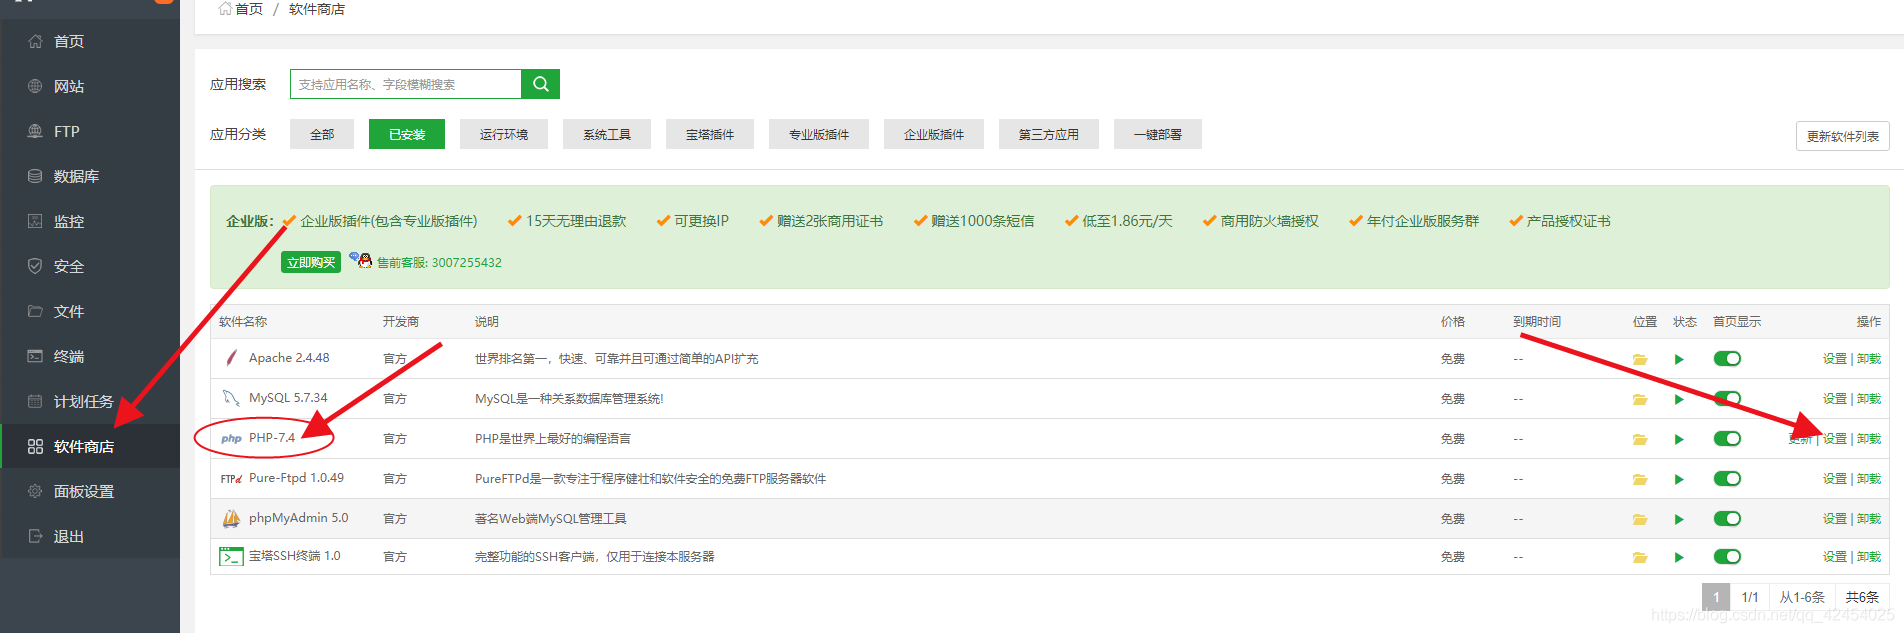Screen dimensions: 1904x633
Task: Select the 第三方应用 category tab
Action: pyautogui.click(x=1049, y=134)
